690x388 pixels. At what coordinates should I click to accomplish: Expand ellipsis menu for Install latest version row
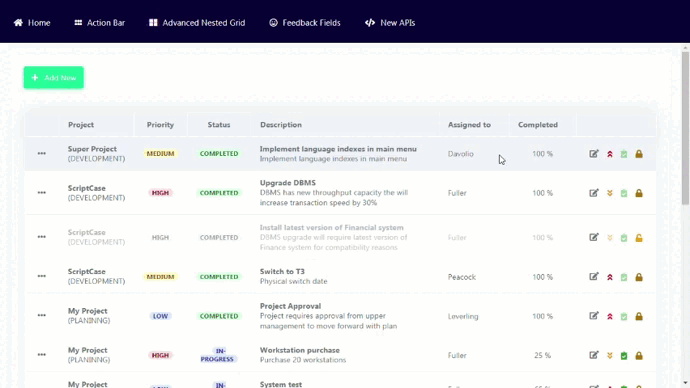pos(41,237)
